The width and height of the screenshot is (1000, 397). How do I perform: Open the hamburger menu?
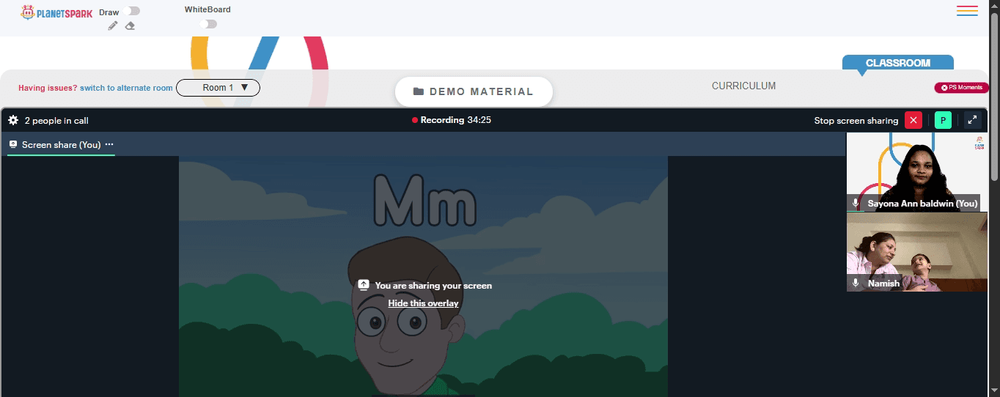[967, 11]
